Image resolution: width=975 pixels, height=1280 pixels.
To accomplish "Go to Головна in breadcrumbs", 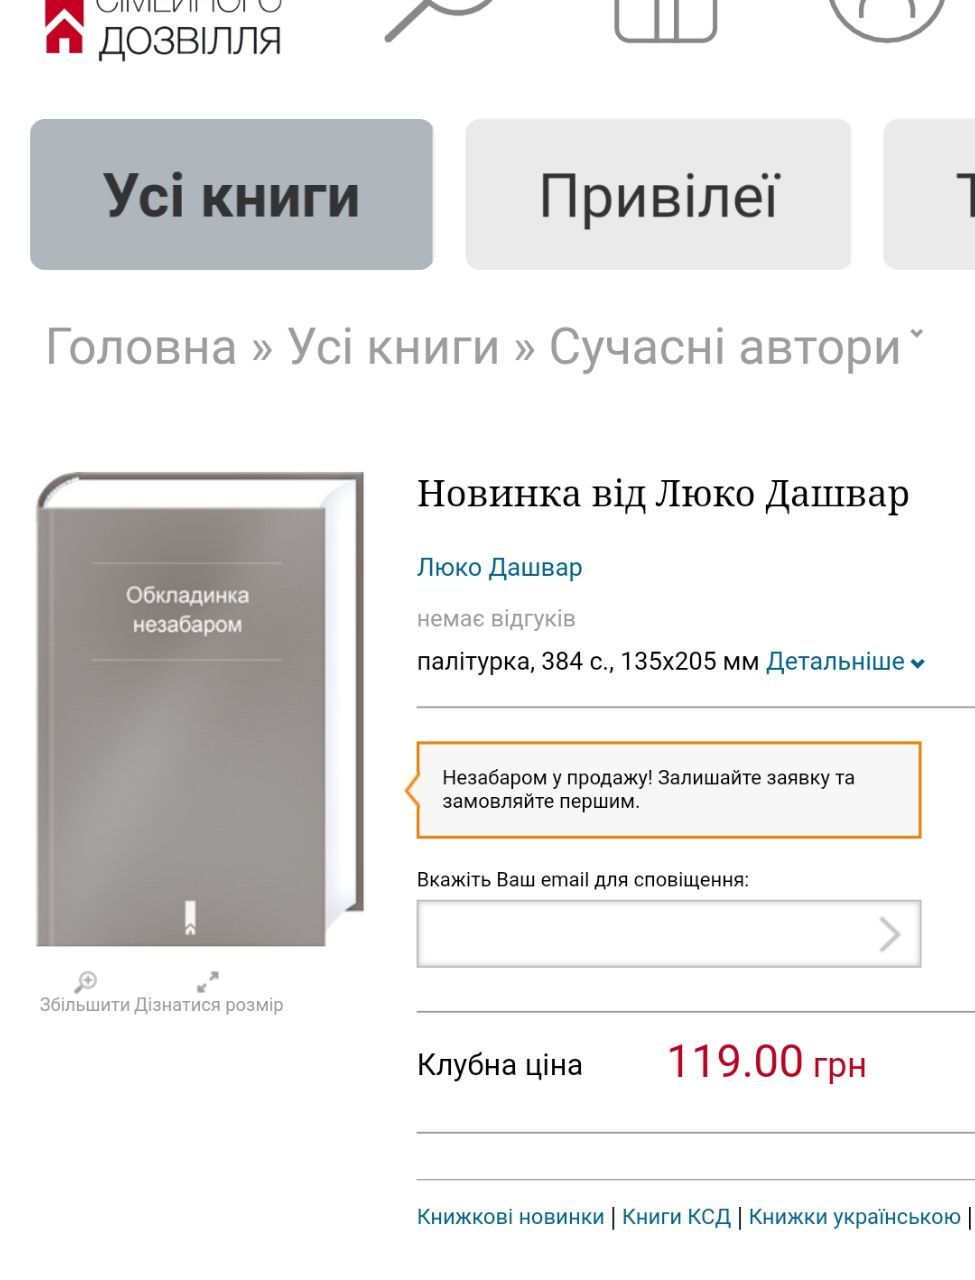I will 141,347.
